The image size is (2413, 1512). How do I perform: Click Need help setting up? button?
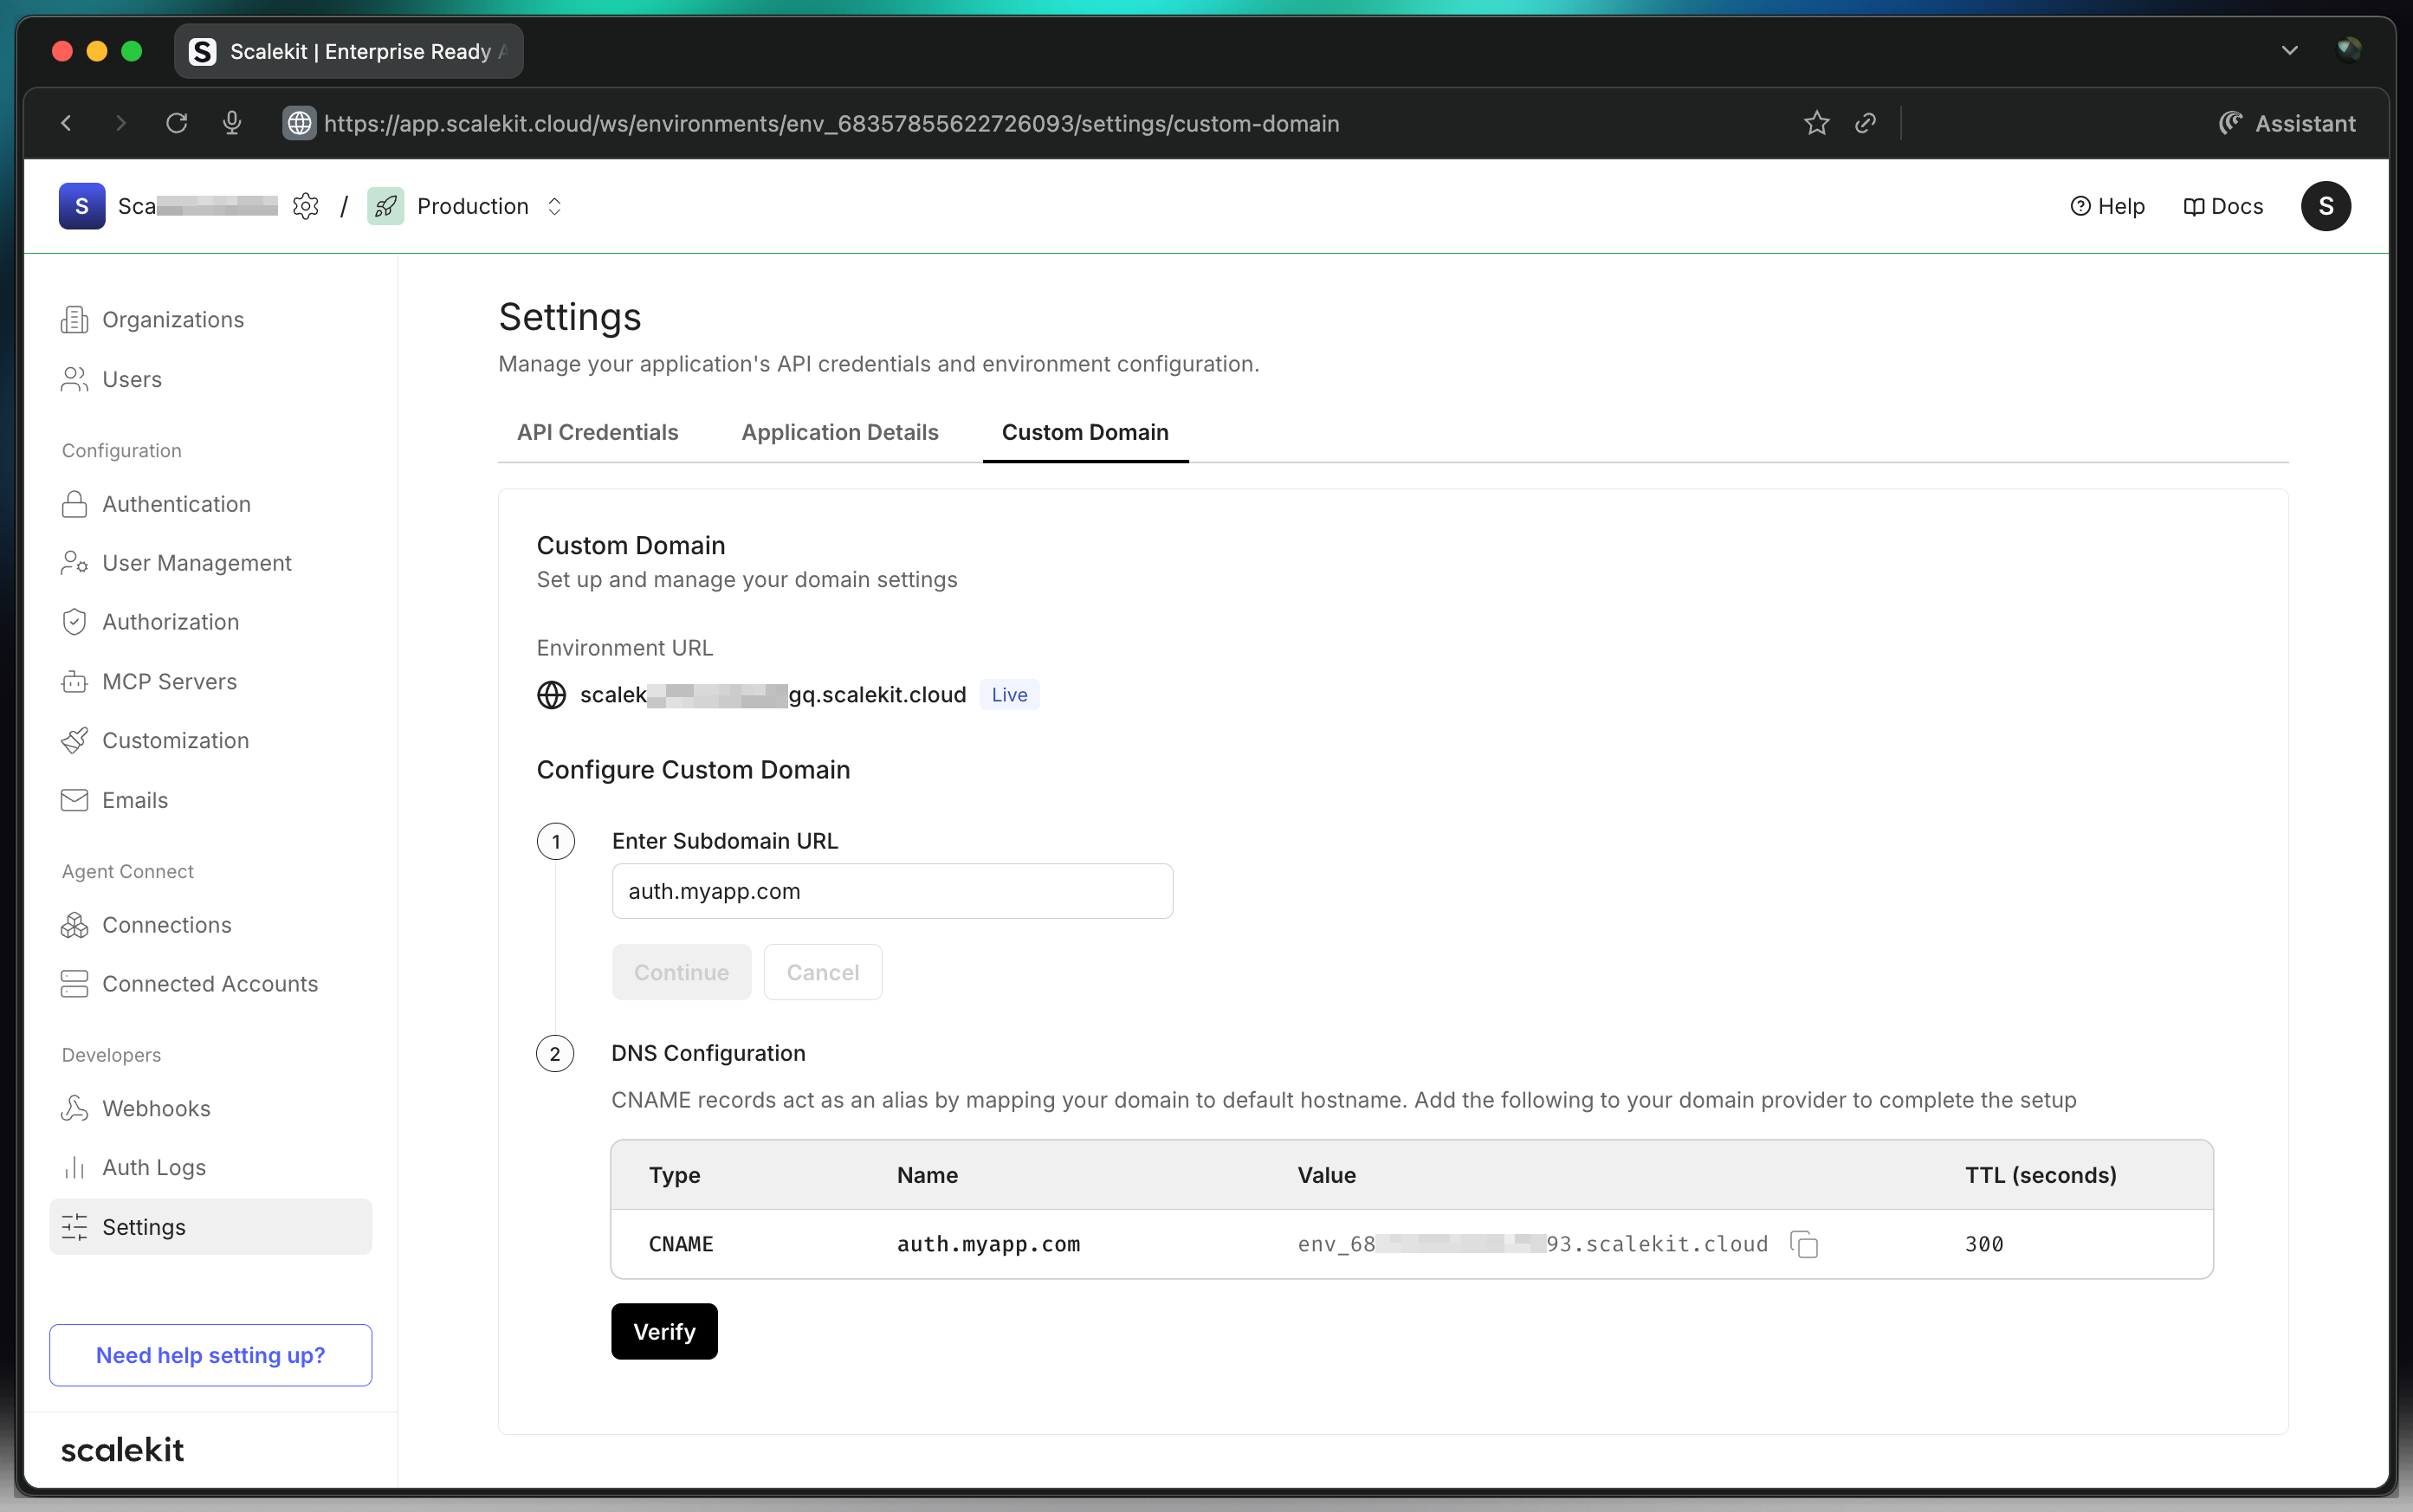[210, 1355]
